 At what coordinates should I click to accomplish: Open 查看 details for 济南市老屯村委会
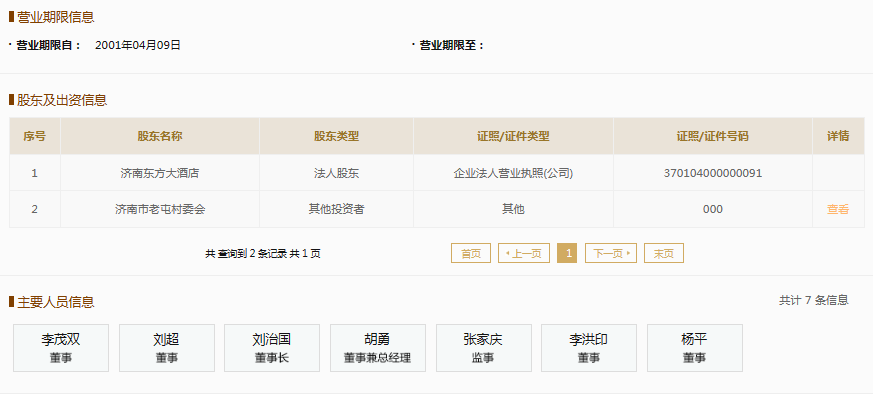pyautogui.click(x=837, y=209)
